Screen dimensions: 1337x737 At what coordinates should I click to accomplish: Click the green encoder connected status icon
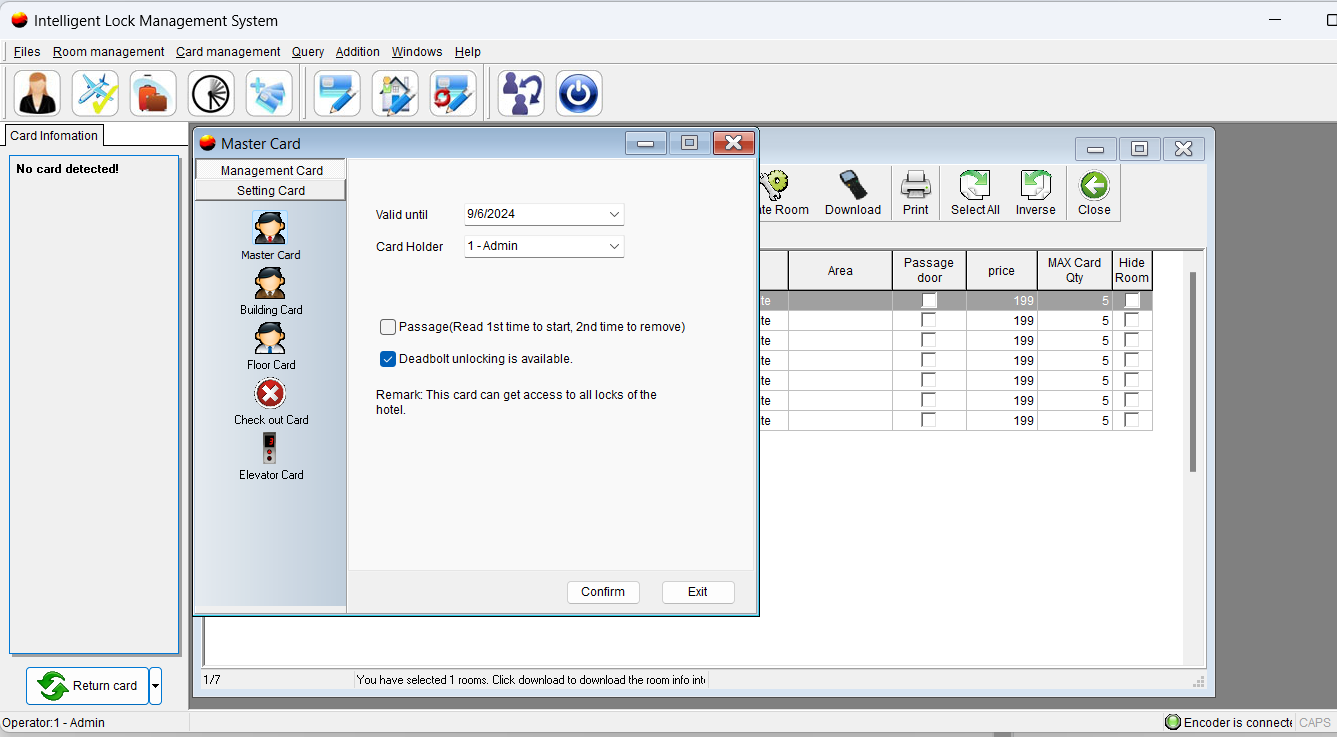click(x=1173, y=722)
